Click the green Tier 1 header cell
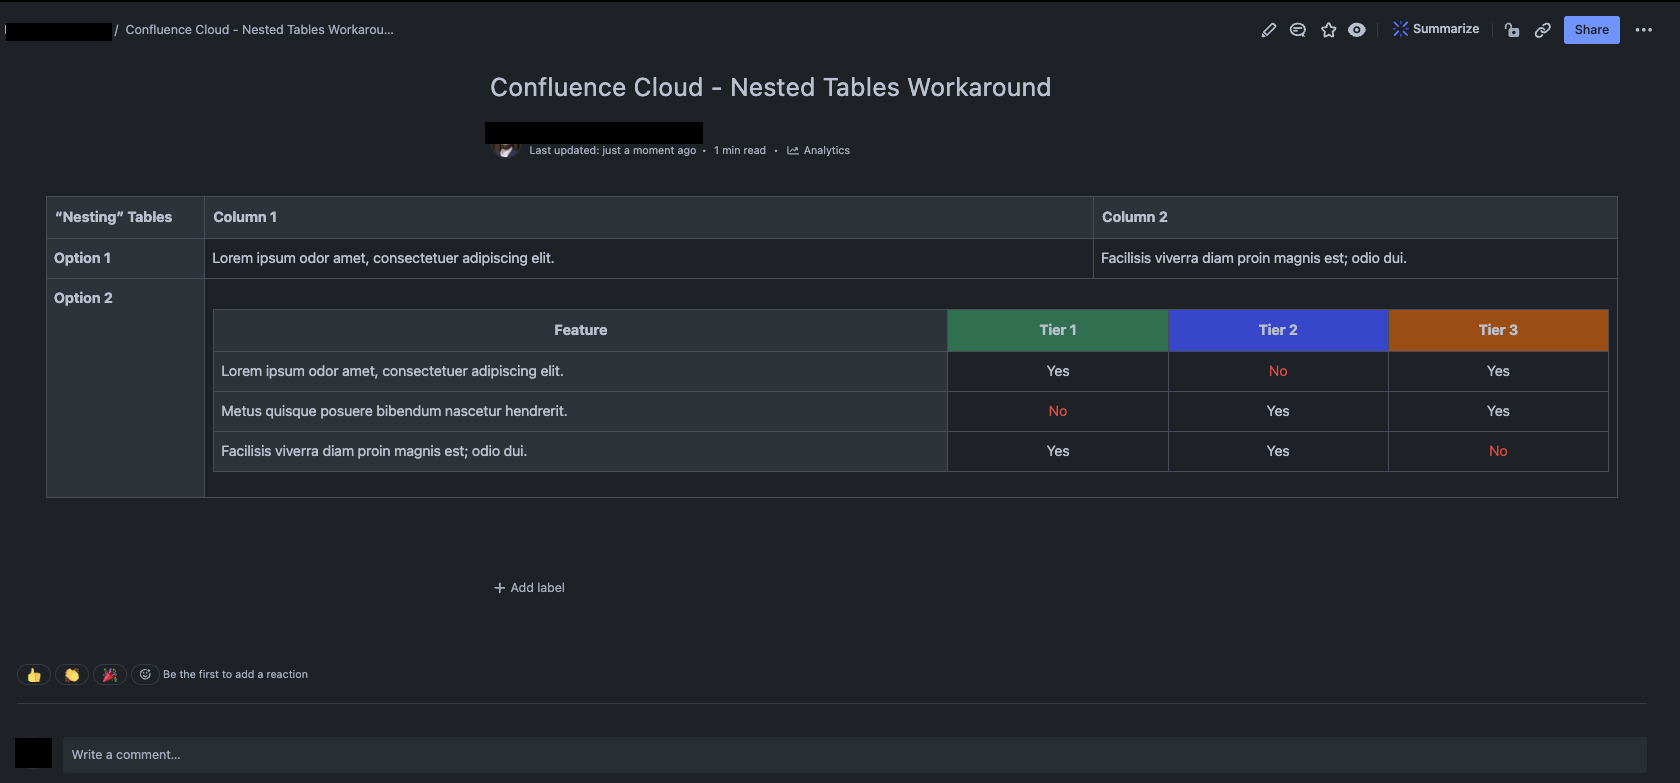Screen dimensions: 1680x783 click(1058, 330)
